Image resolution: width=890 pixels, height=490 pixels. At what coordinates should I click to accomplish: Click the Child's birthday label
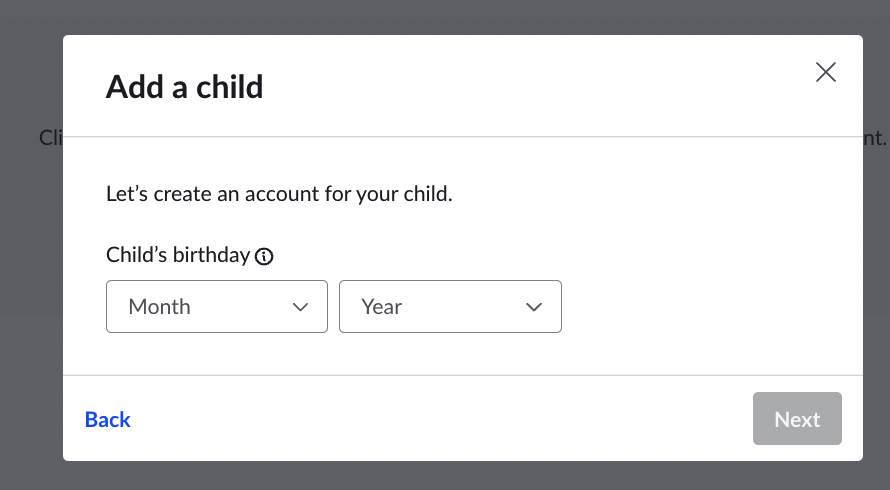click(178, 255)
